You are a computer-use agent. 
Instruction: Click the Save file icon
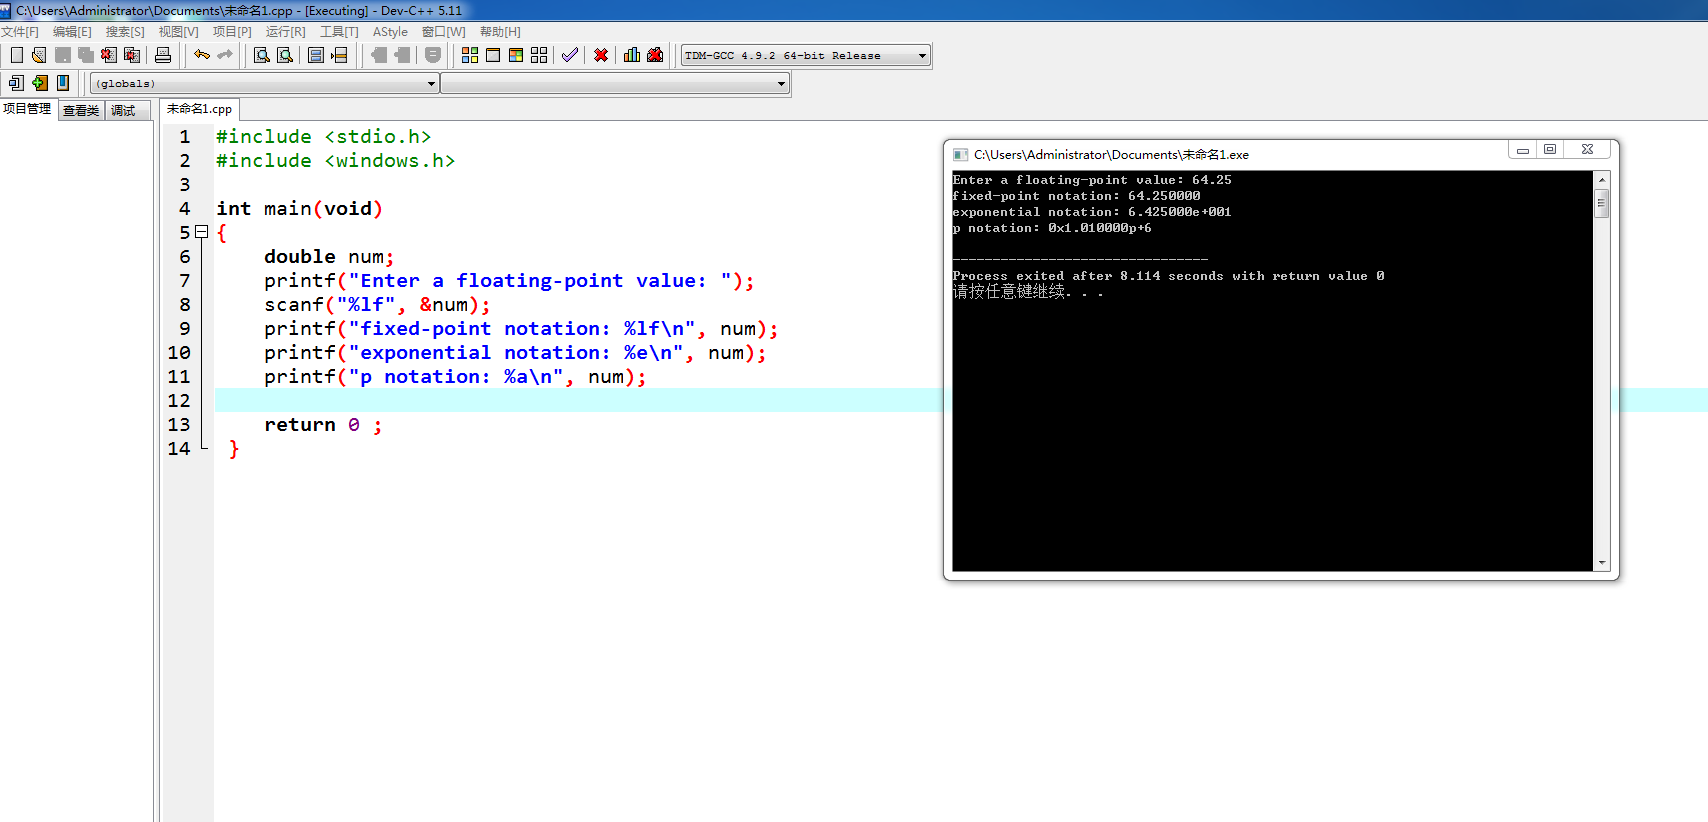(62, 55)
